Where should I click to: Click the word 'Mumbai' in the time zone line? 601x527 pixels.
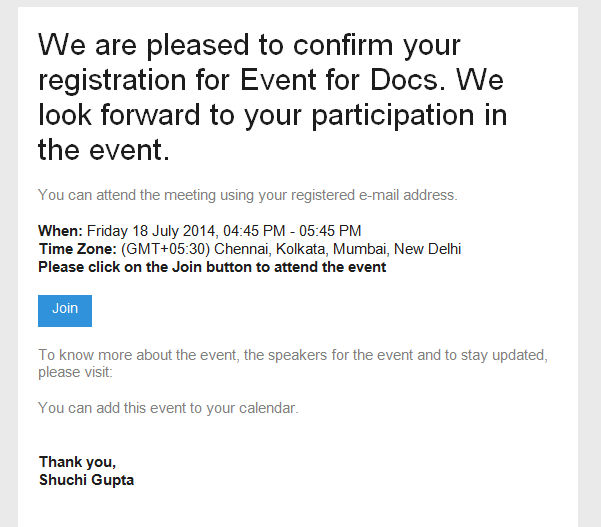coord(361,249)
